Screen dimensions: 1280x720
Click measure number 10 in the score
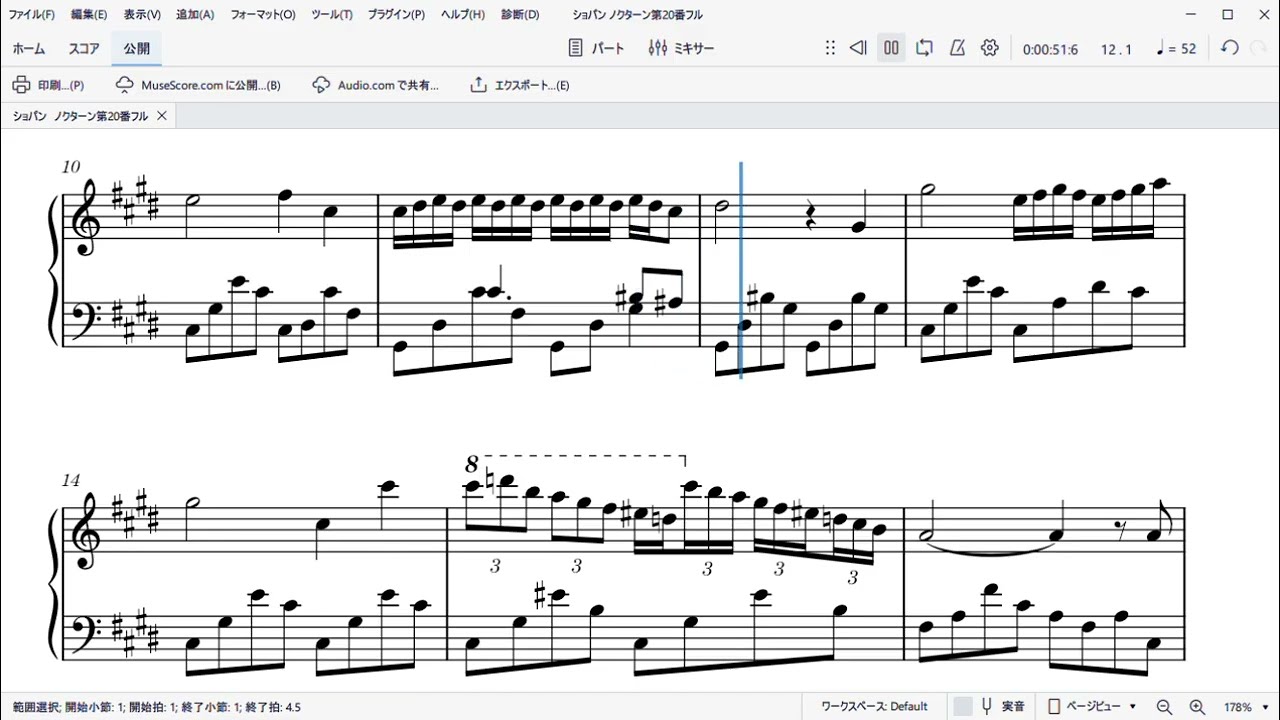[70, 167]
